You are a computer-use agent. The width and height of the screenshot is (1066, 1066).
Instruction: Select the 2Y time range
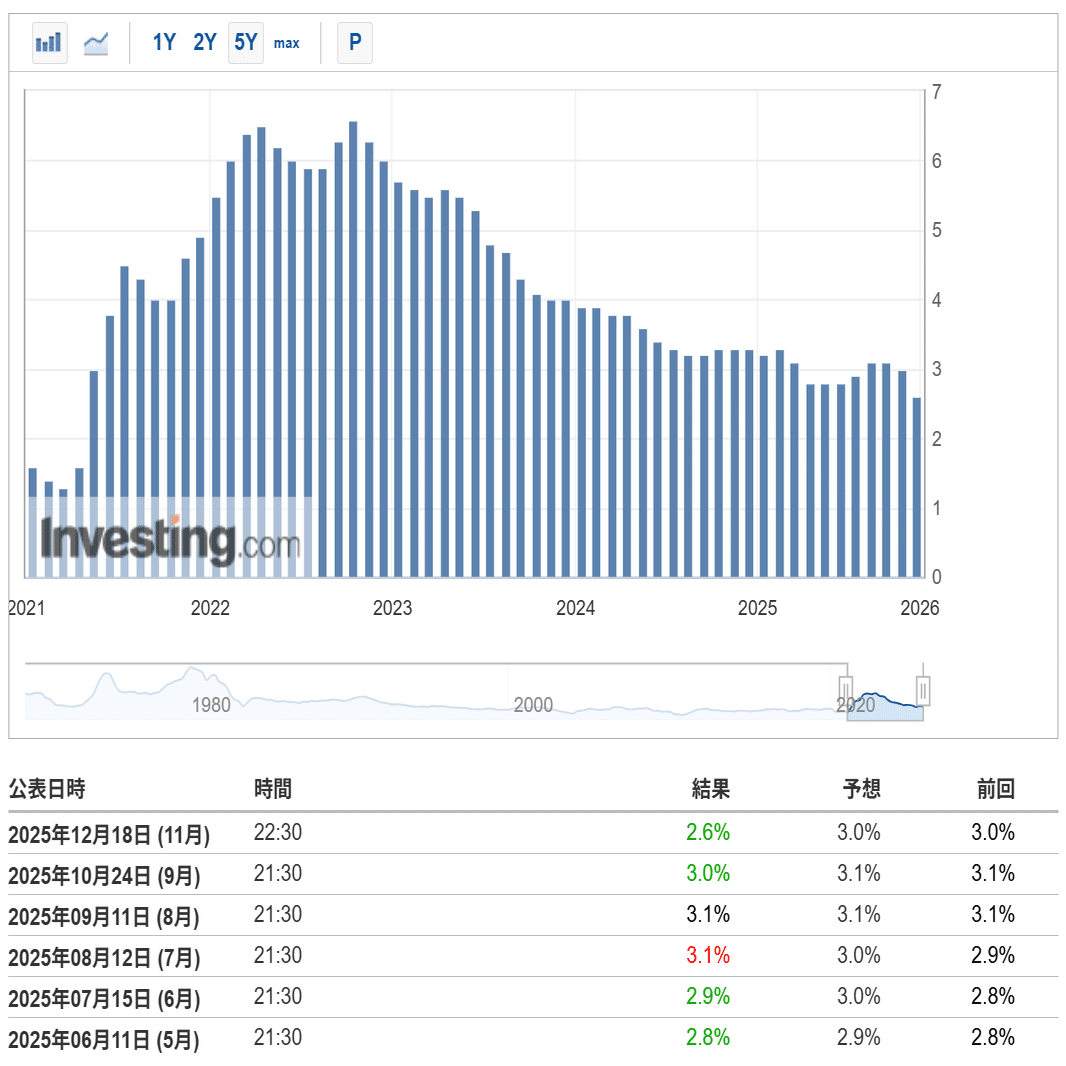205,43
